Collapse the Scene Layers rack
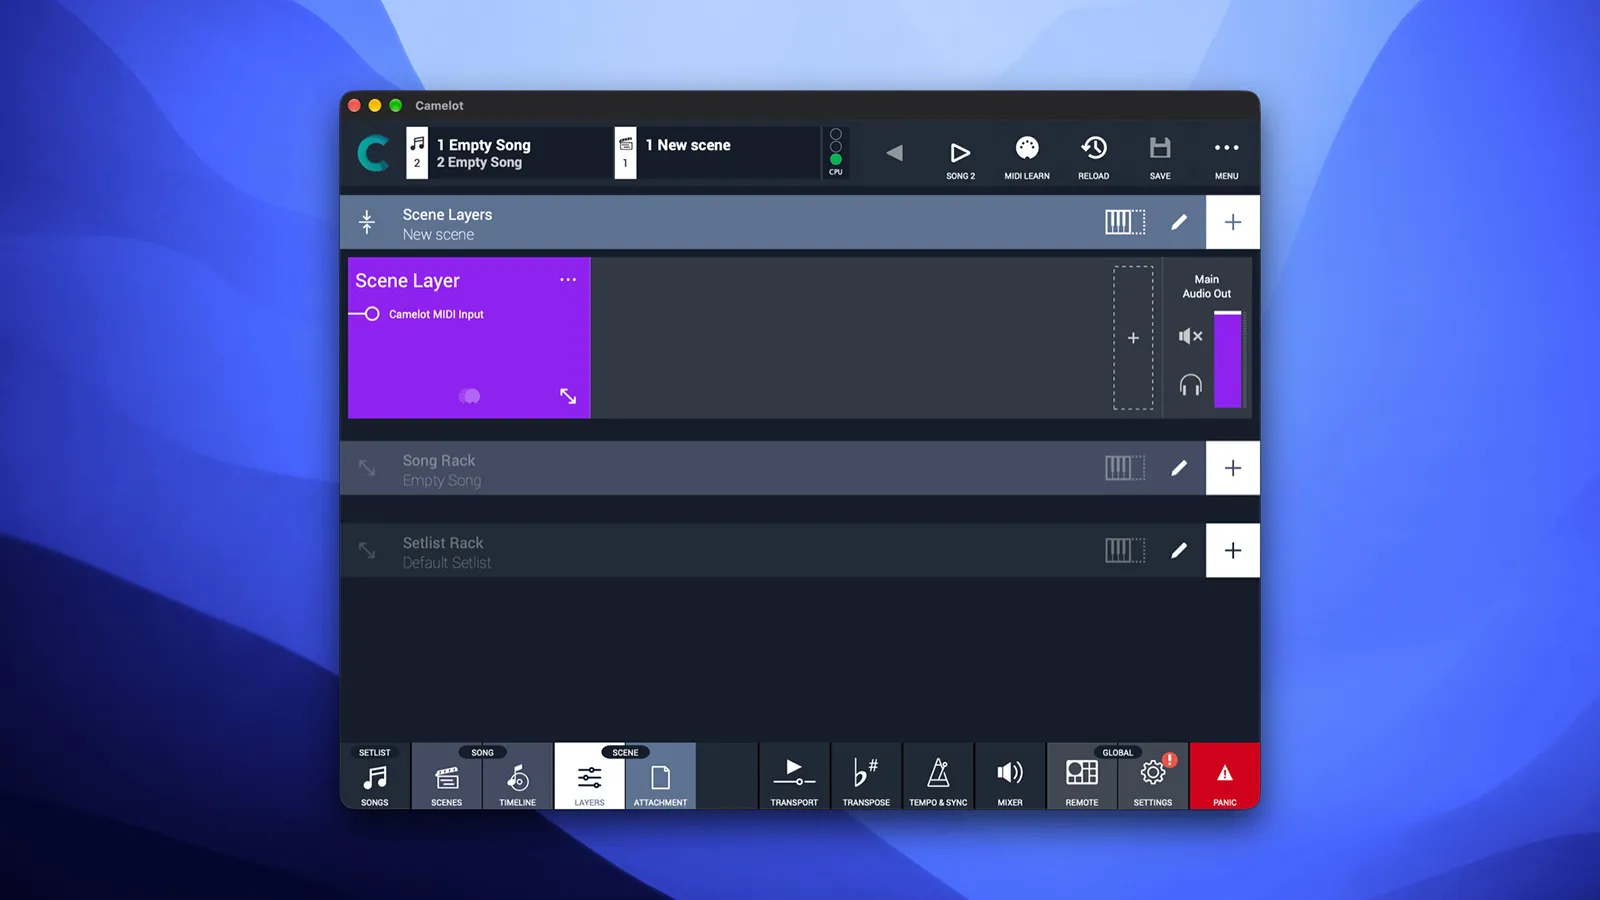This screenshot has height=900, width=1600. pos(367,222)
